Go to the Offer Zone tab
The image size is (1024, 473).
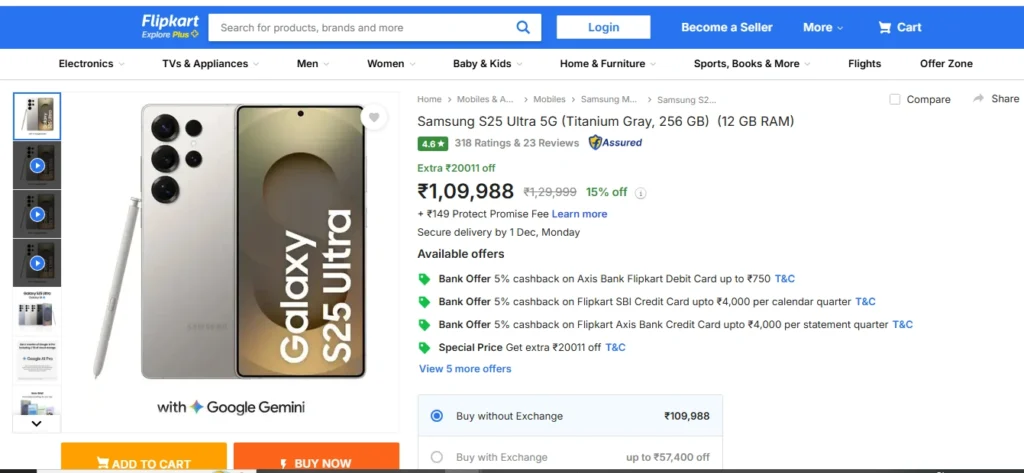click(946, 64)
